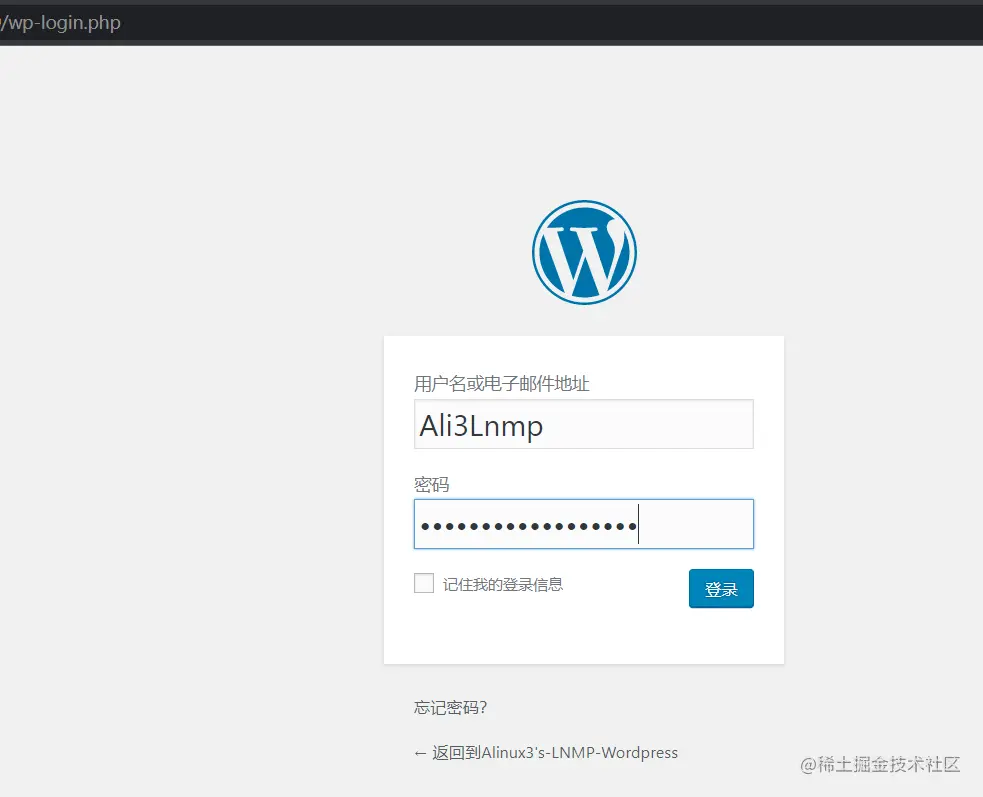Click into the password field
983x797 pixels.
point(584,524)
